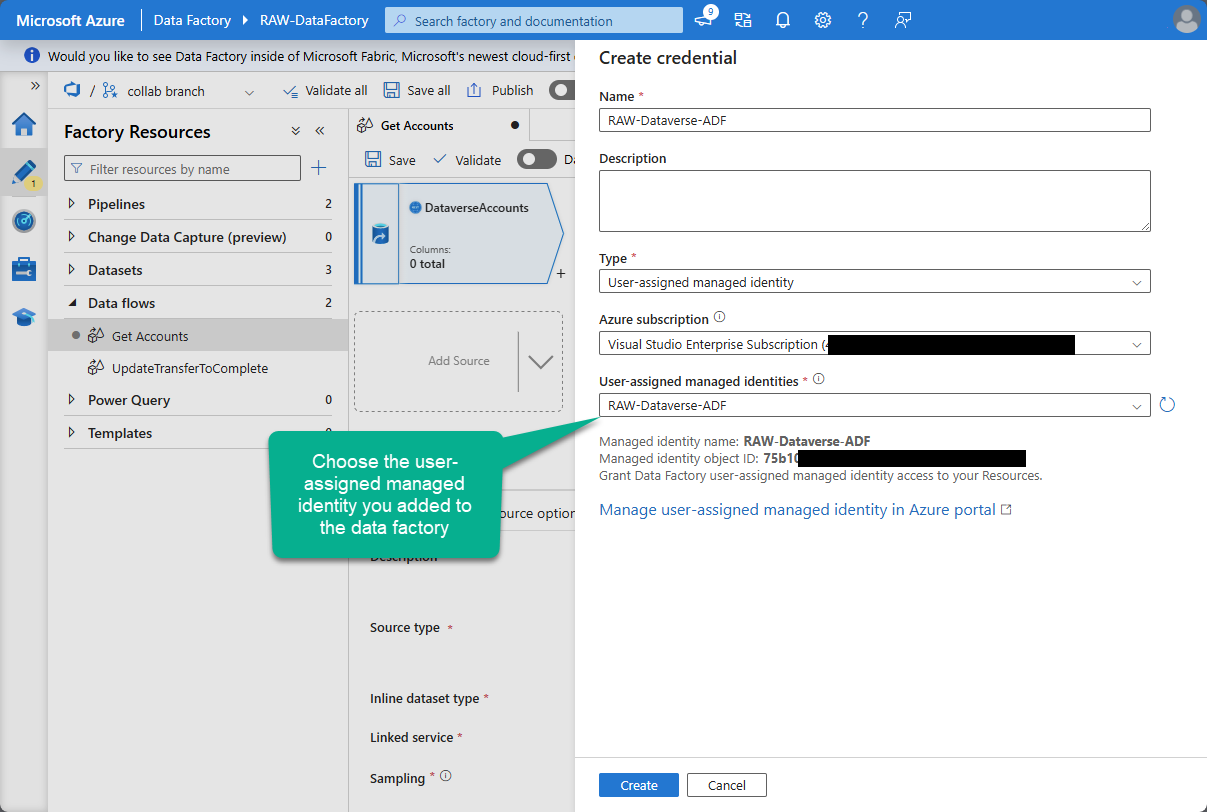Click Save all
Image resolution: width=1207 pixels, height=812 pixels.
(x=417, y=90)
